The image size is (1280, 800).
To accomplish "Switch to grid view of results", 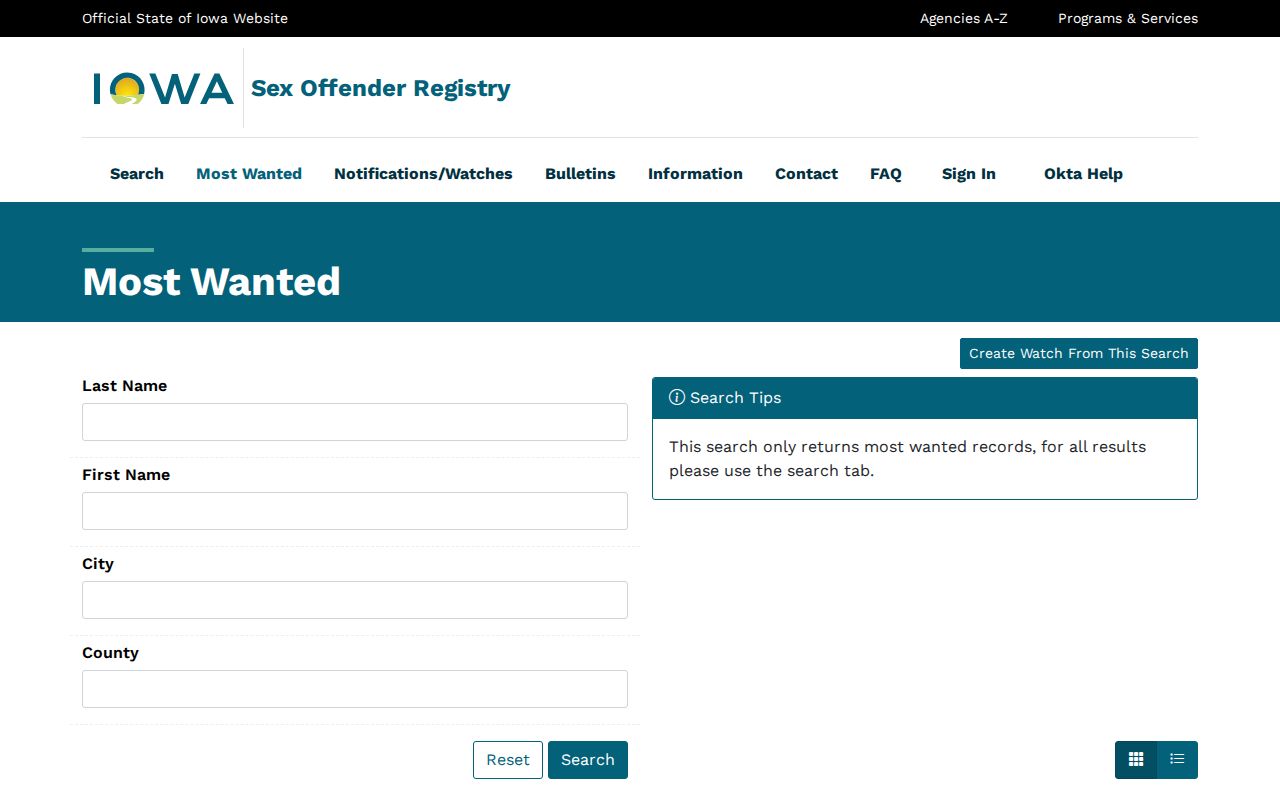I will [1136, 760].
